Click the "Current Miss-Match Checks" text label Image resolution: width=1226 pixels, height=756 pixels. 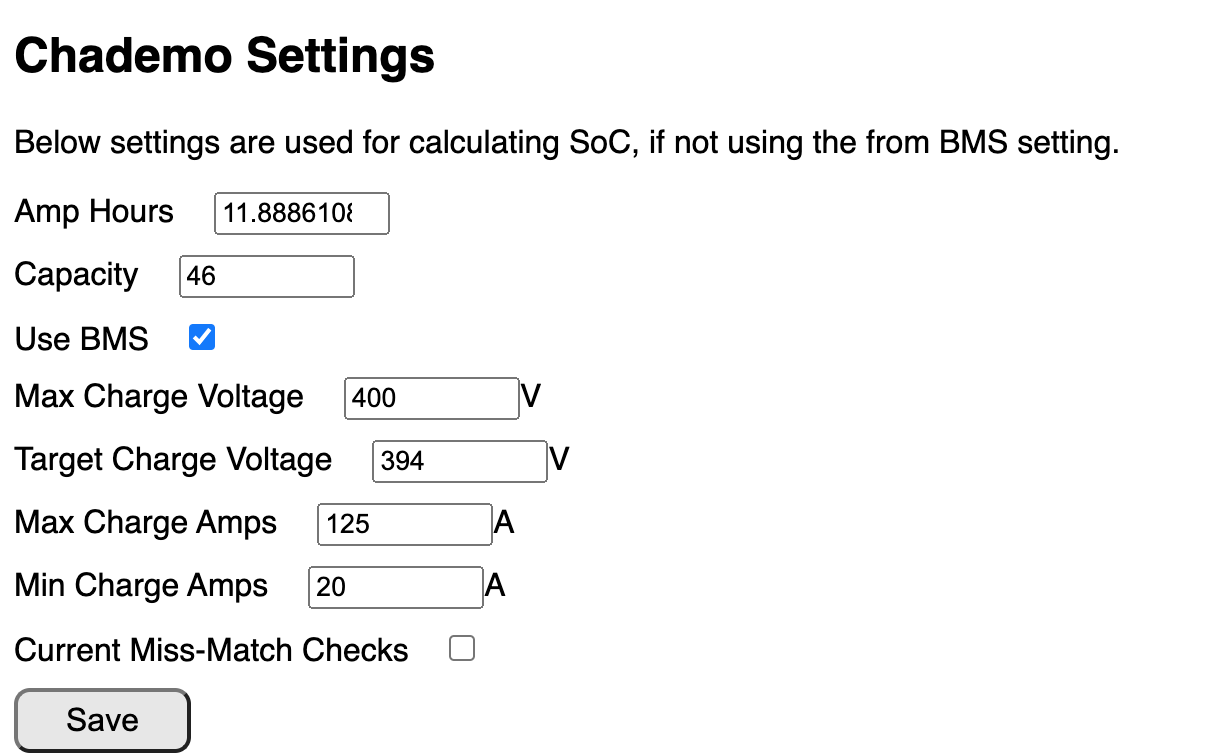211,651
